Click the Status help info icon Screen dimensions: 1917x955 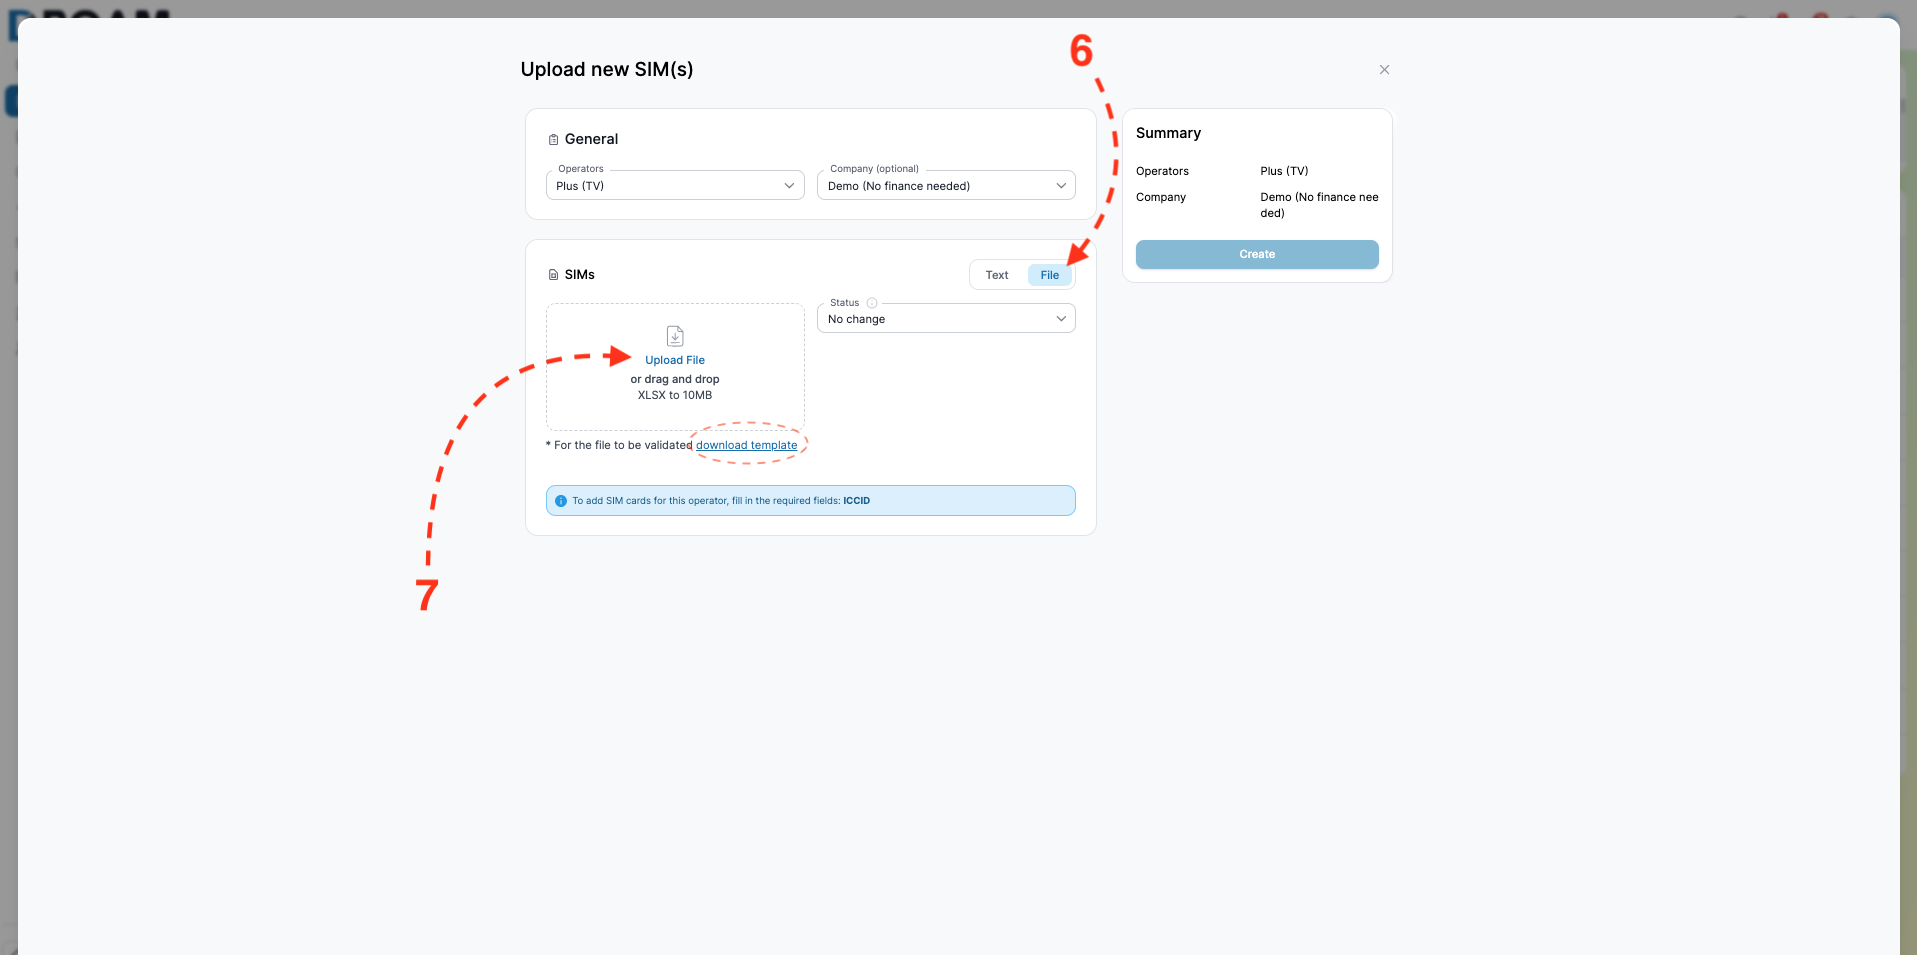click(872, 303)
